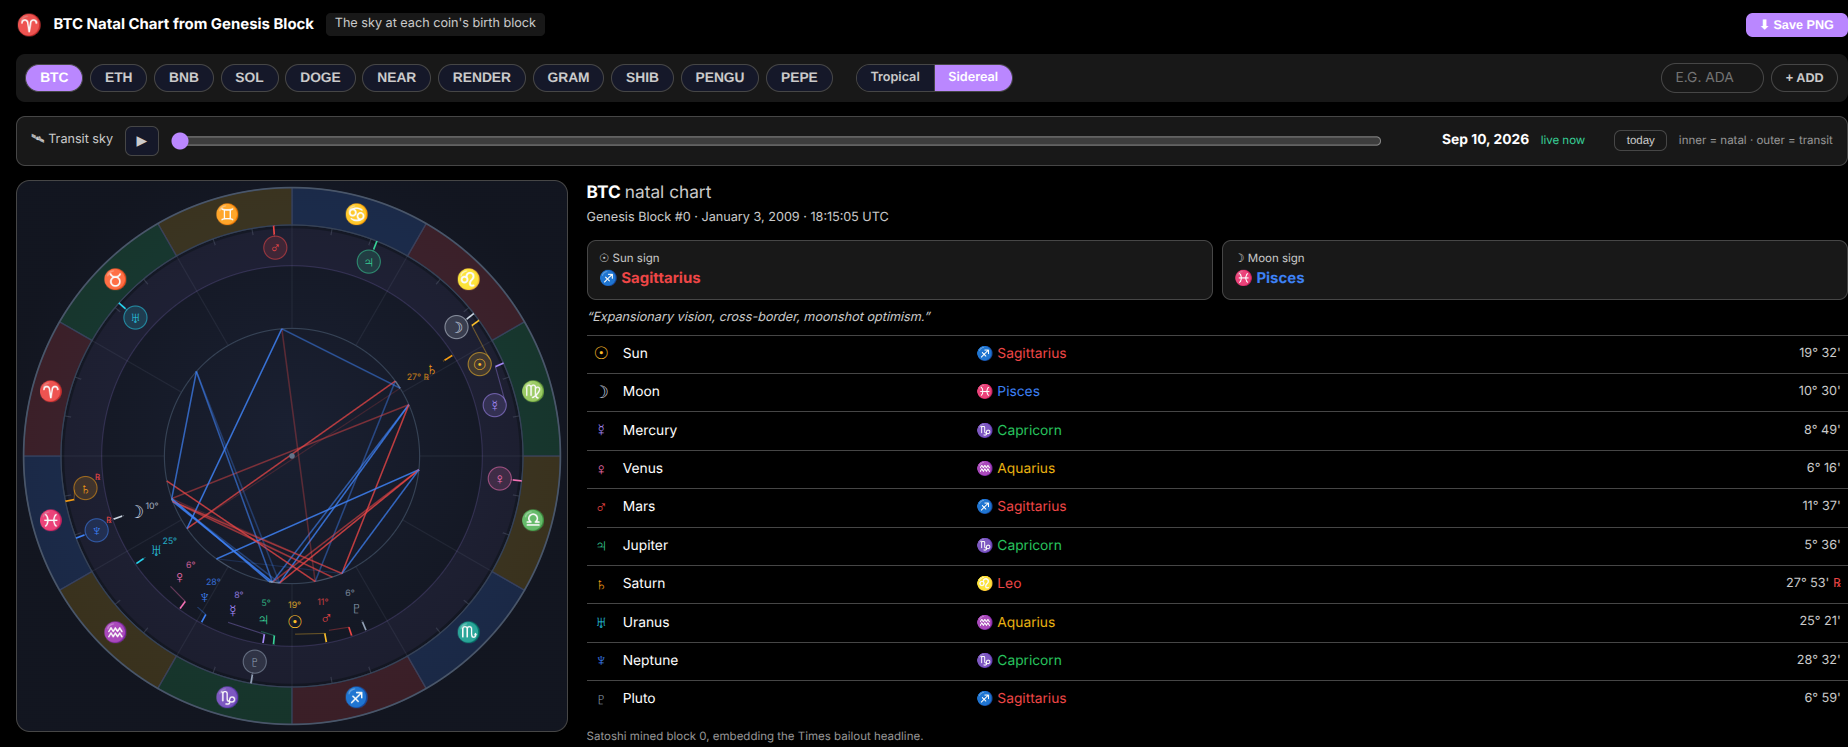Select the BTC coin tab

pos(54,78)
